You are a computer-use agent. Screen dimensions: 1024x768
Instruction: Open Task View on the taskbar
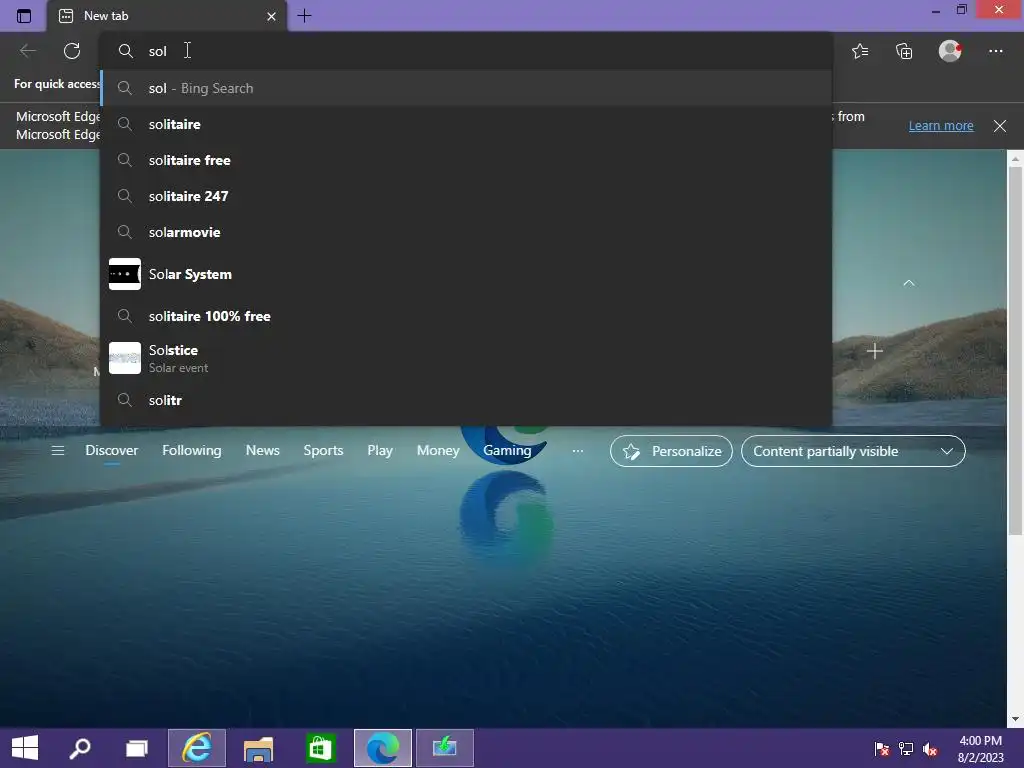tap(136, 748)
